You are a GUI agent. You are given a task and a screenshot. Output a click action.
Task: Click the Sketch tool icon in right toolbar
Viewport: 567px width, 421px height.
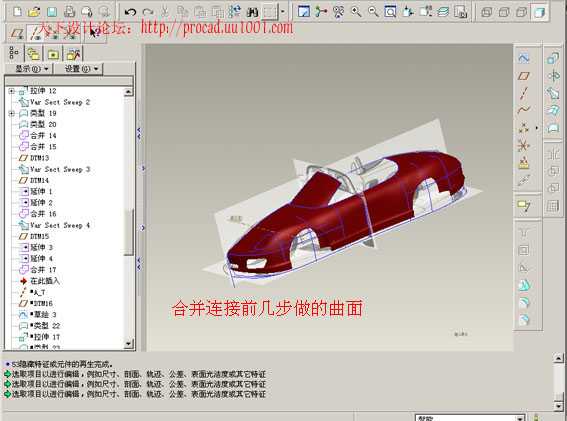click(524, 58)
